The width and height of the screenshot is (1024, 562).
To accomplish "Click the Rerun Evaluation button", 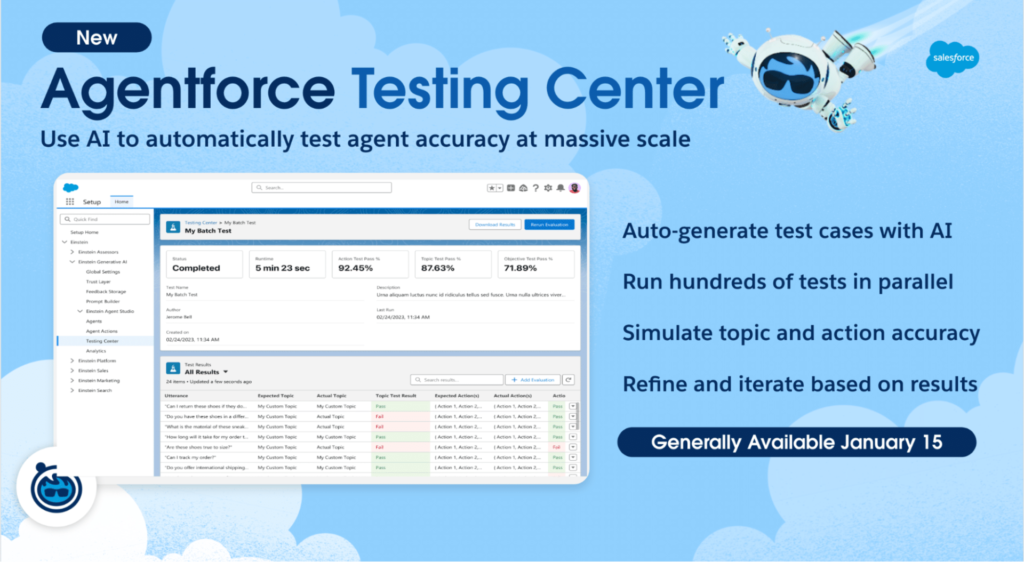I will click(x=549, y=225).
